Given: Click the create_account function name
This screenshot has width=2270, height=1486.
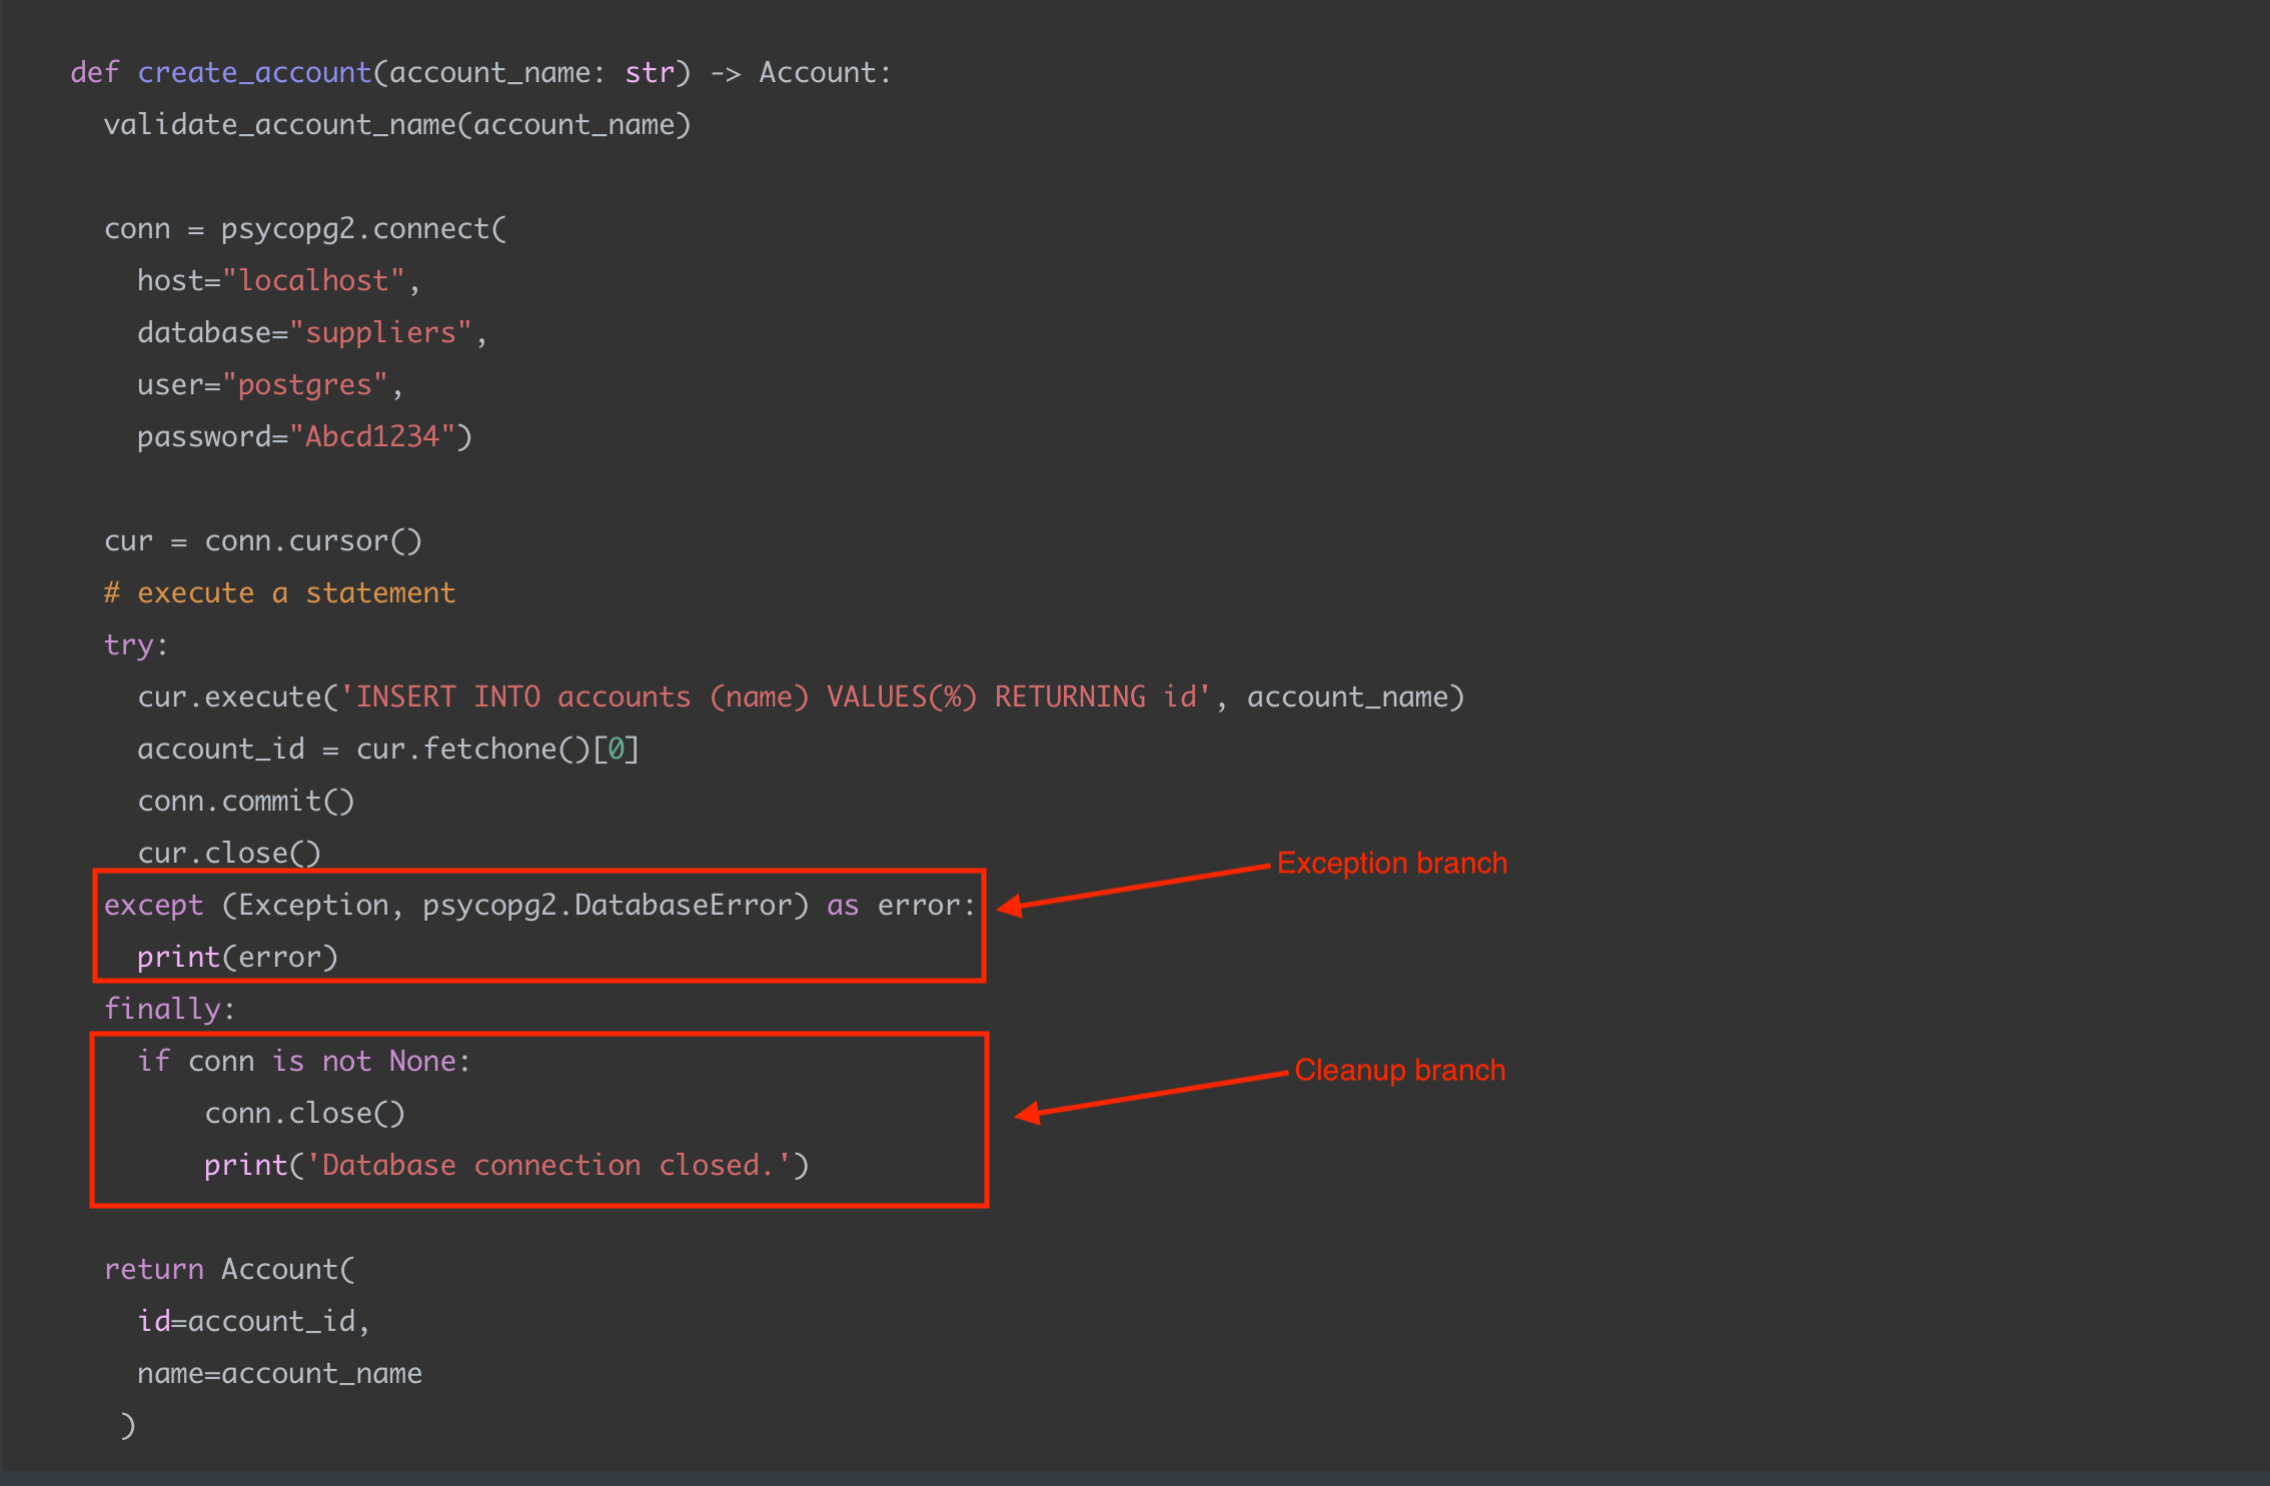Looking at the screenshot, I should coord(254,73).
